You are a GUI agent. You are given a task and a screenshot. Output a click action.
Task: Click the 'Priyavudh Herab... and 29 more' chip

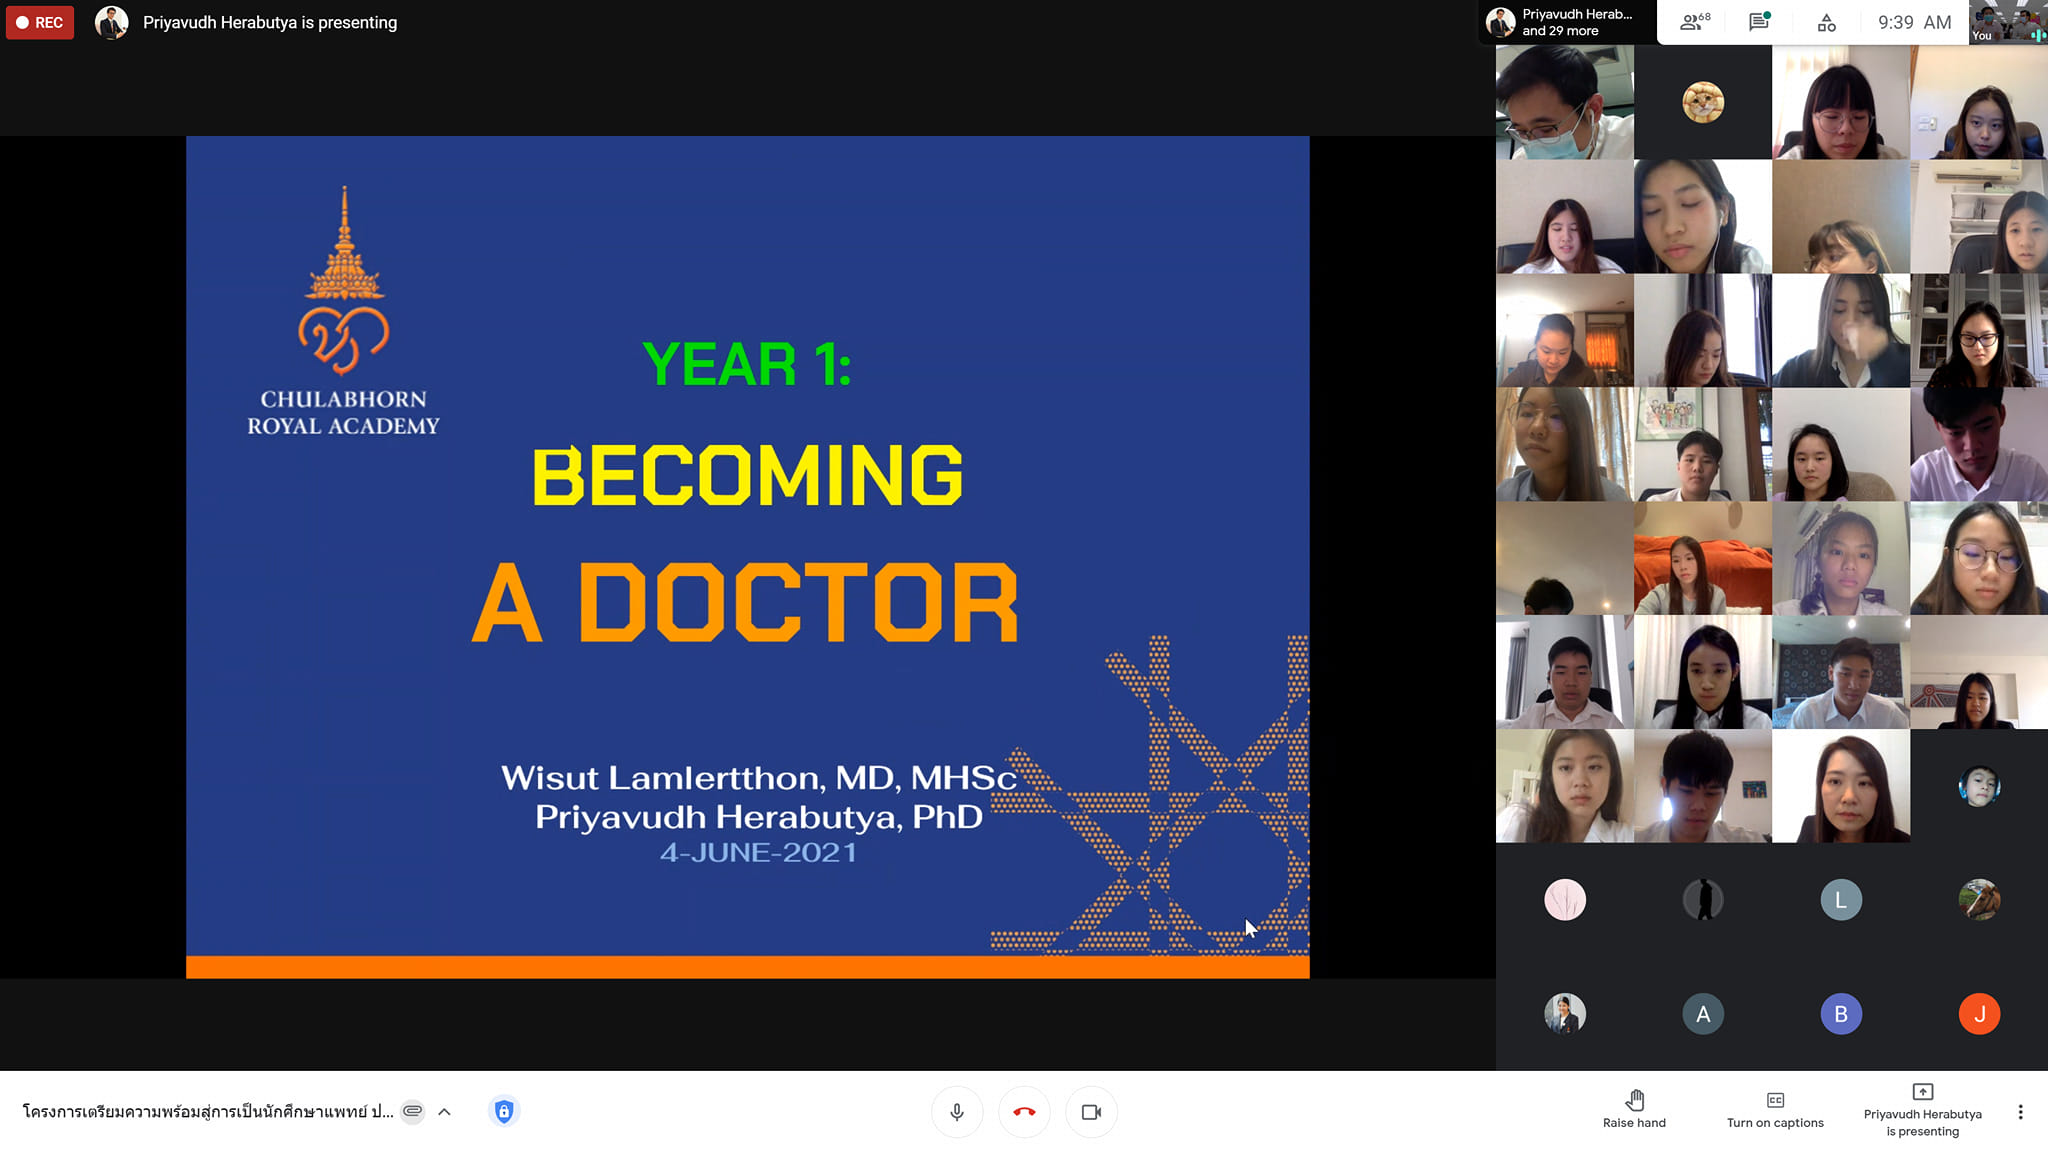(x=1566, y=22)
